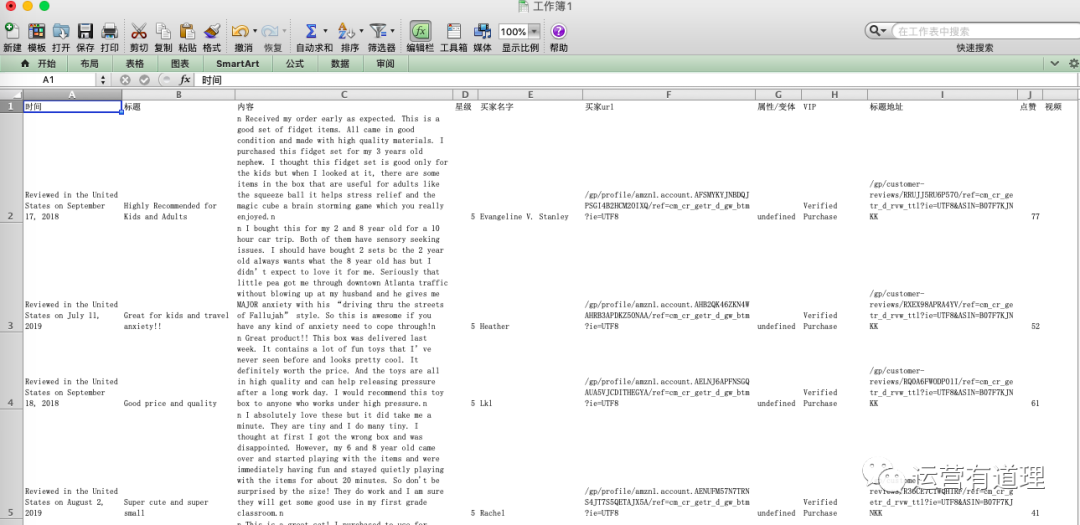Click the purple 帮助 (Help) icon
This screenshot has width=1080, height=525.
point(558,31)
